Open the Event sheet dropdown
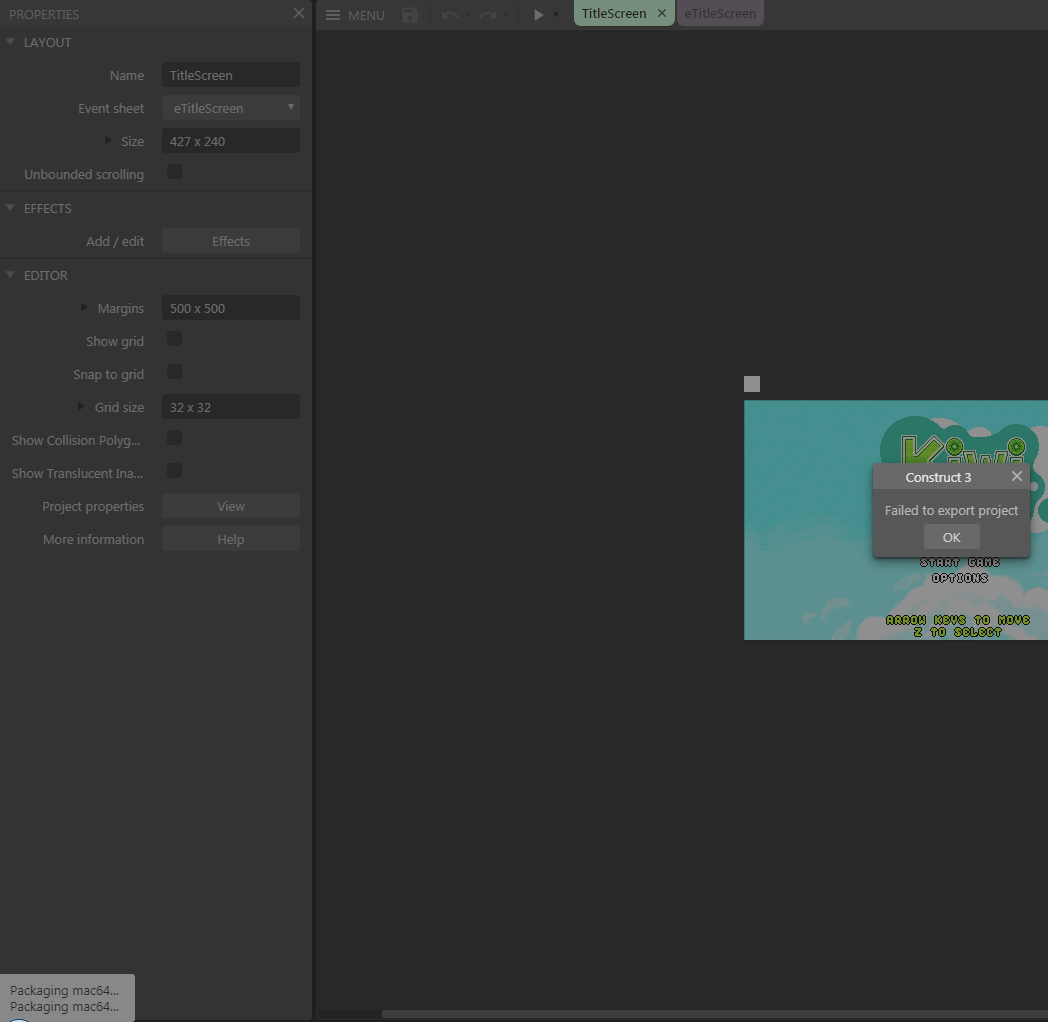The image size is (1048, 1022). pyautogui.click(x=290, y=107)
